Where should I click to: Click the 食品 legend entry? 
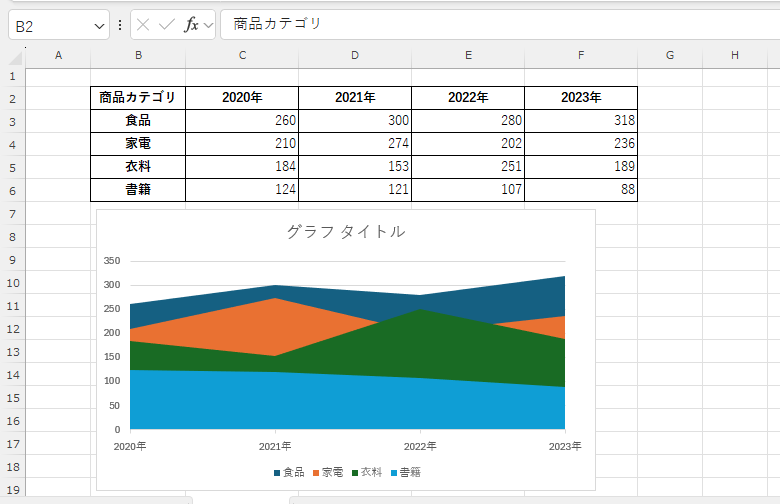pyautogui.click(x=289, y=472)
